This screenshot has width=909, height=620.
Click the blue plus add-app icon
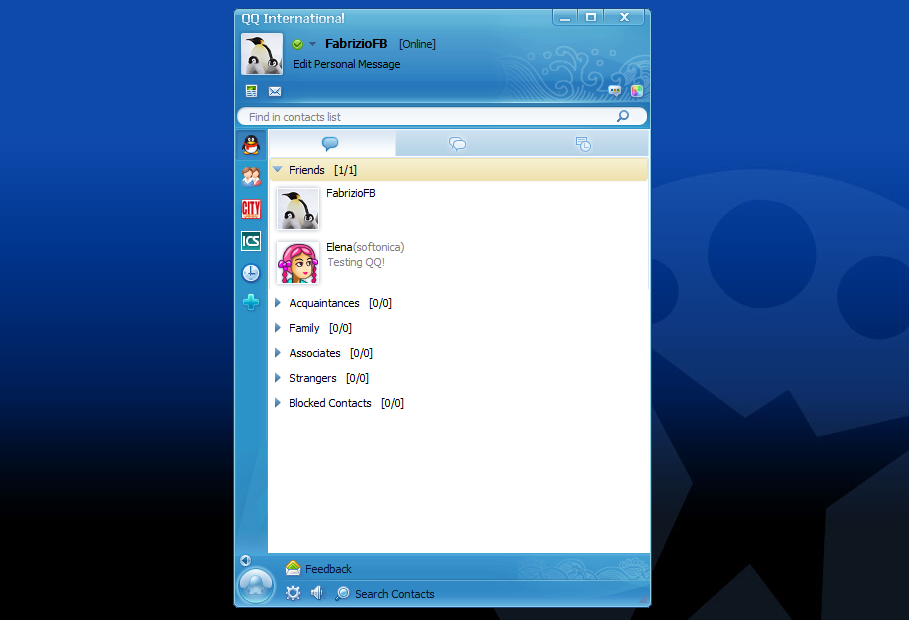coord(251,302)
